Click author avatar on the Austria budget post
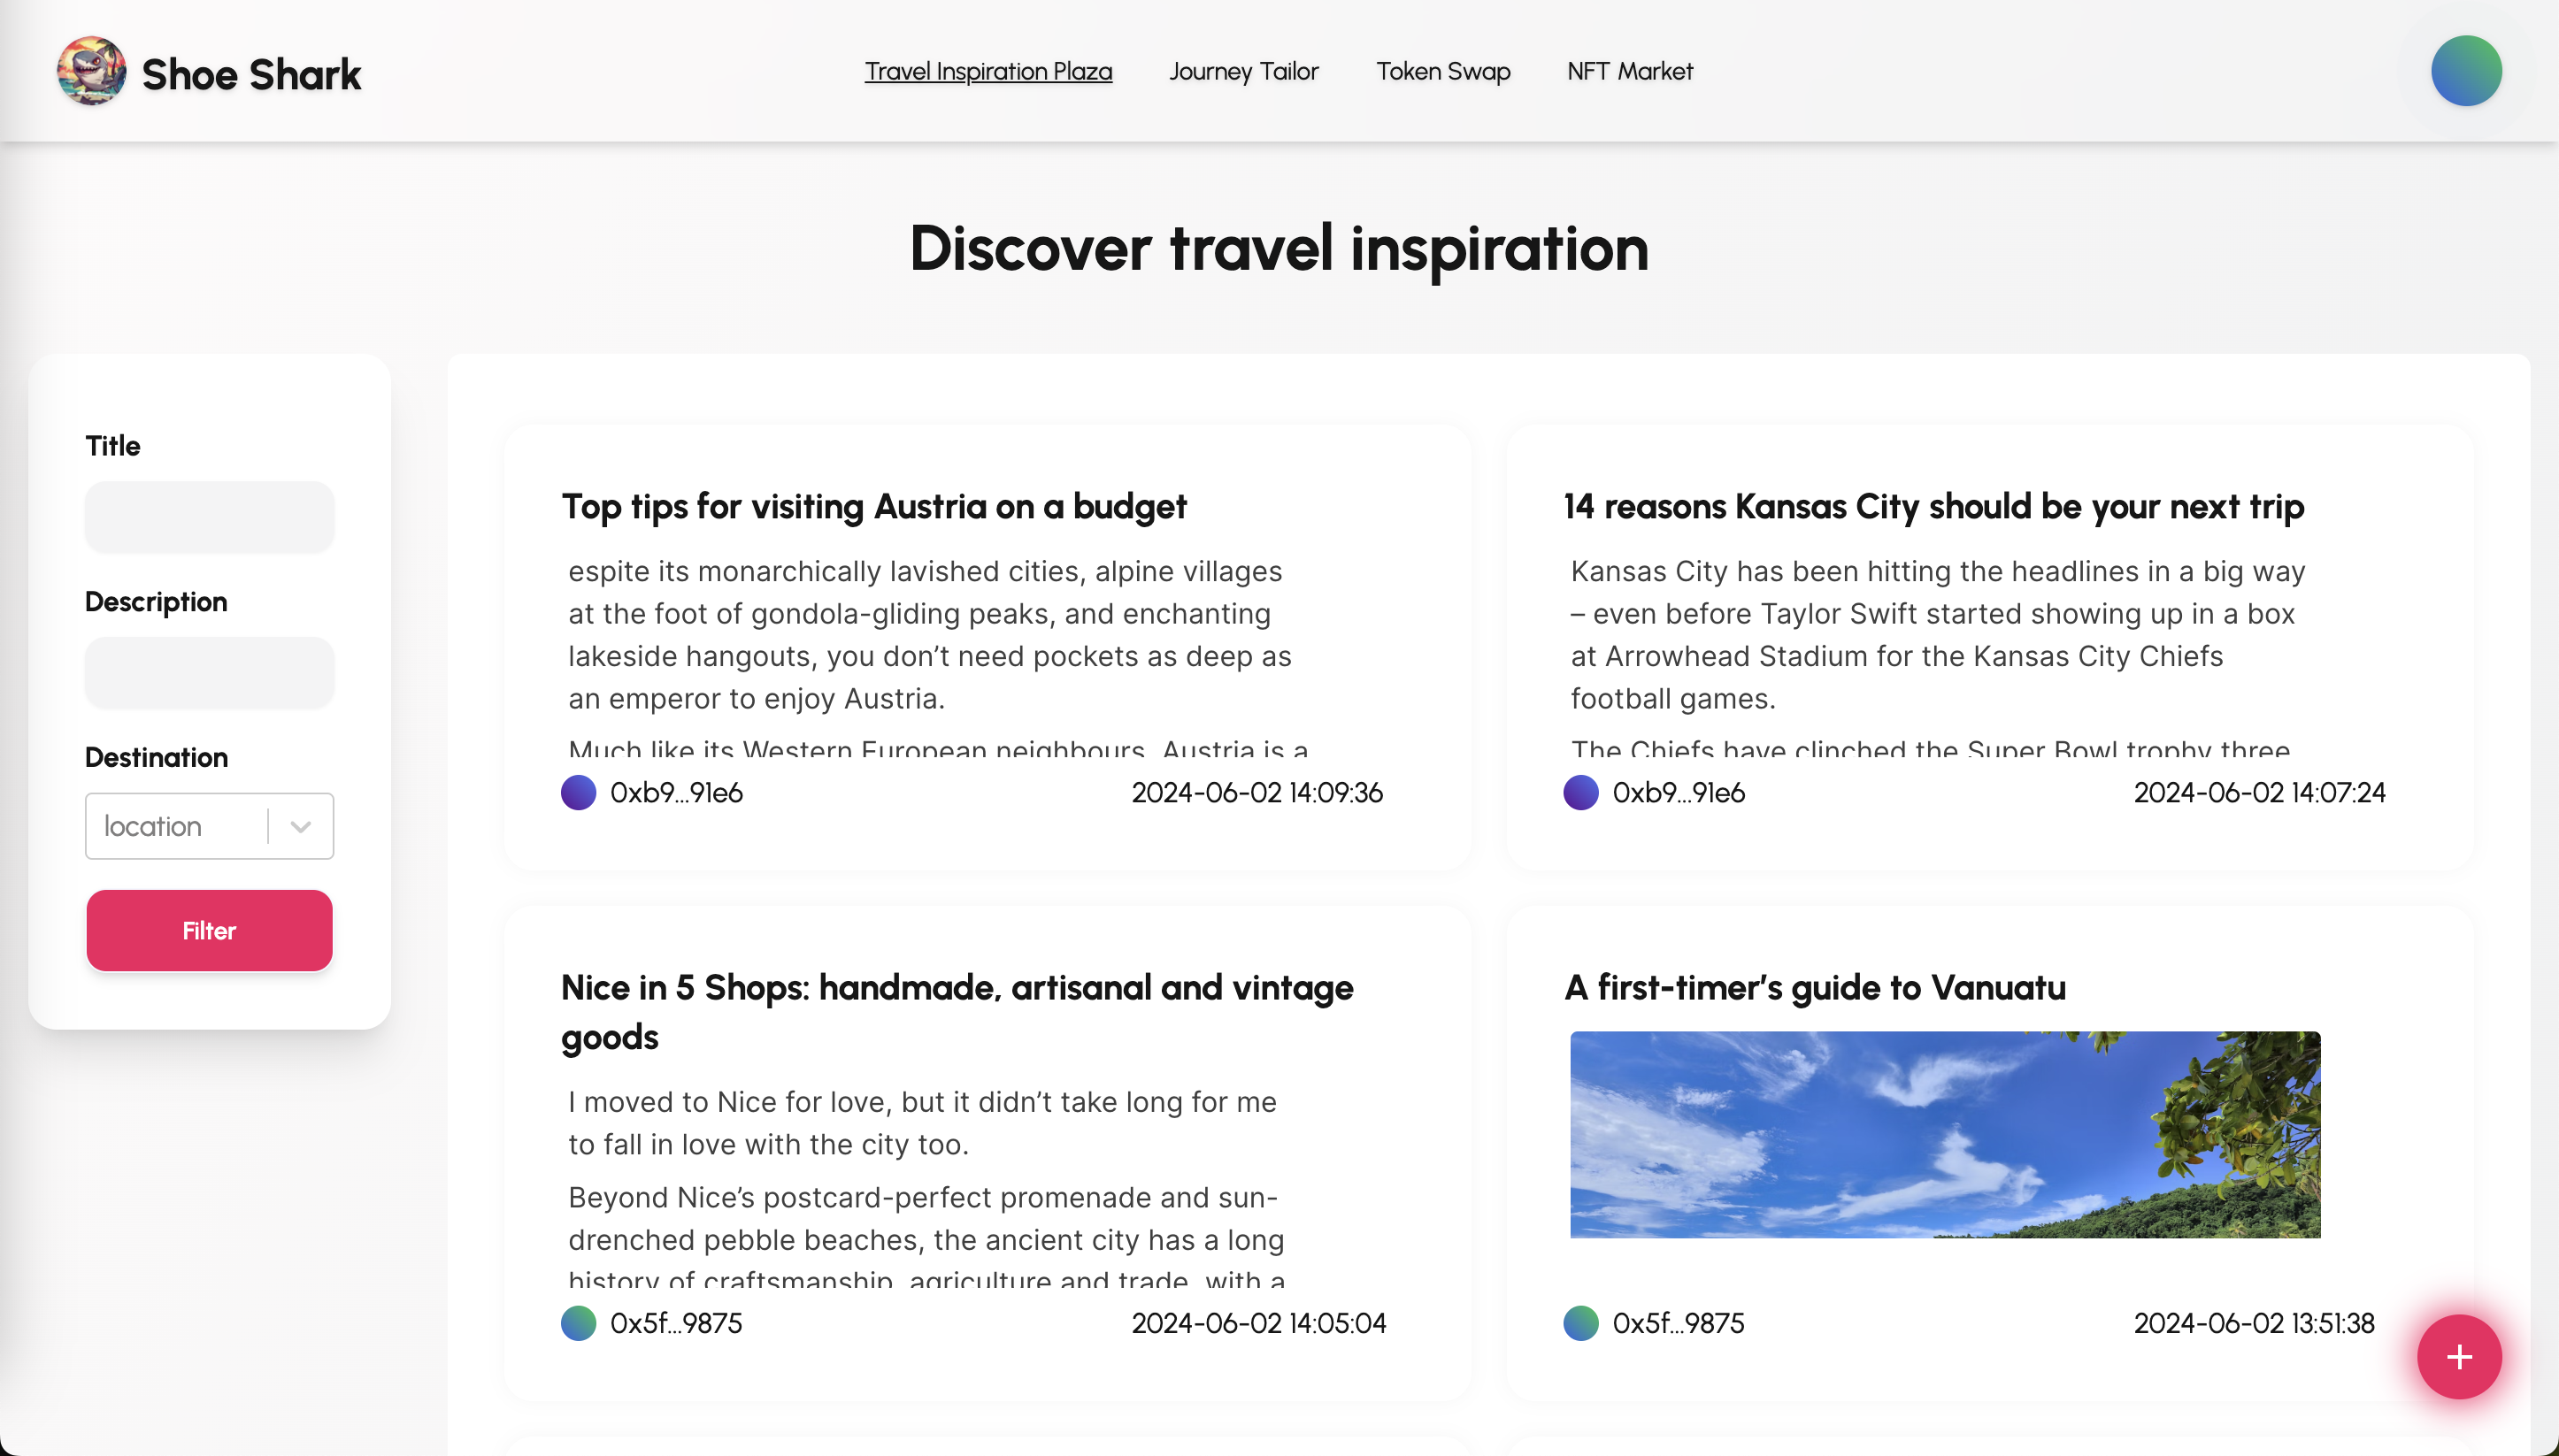The width and height of the screenshot is (2559, 1456). pyautogui.click(x=578, y=793)
